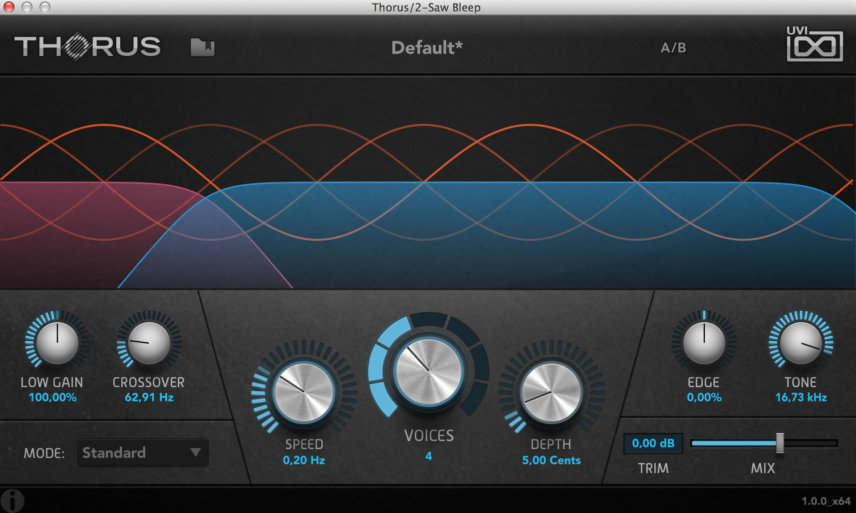
Task: Click the info icon
Action: (x=11, y=501)
